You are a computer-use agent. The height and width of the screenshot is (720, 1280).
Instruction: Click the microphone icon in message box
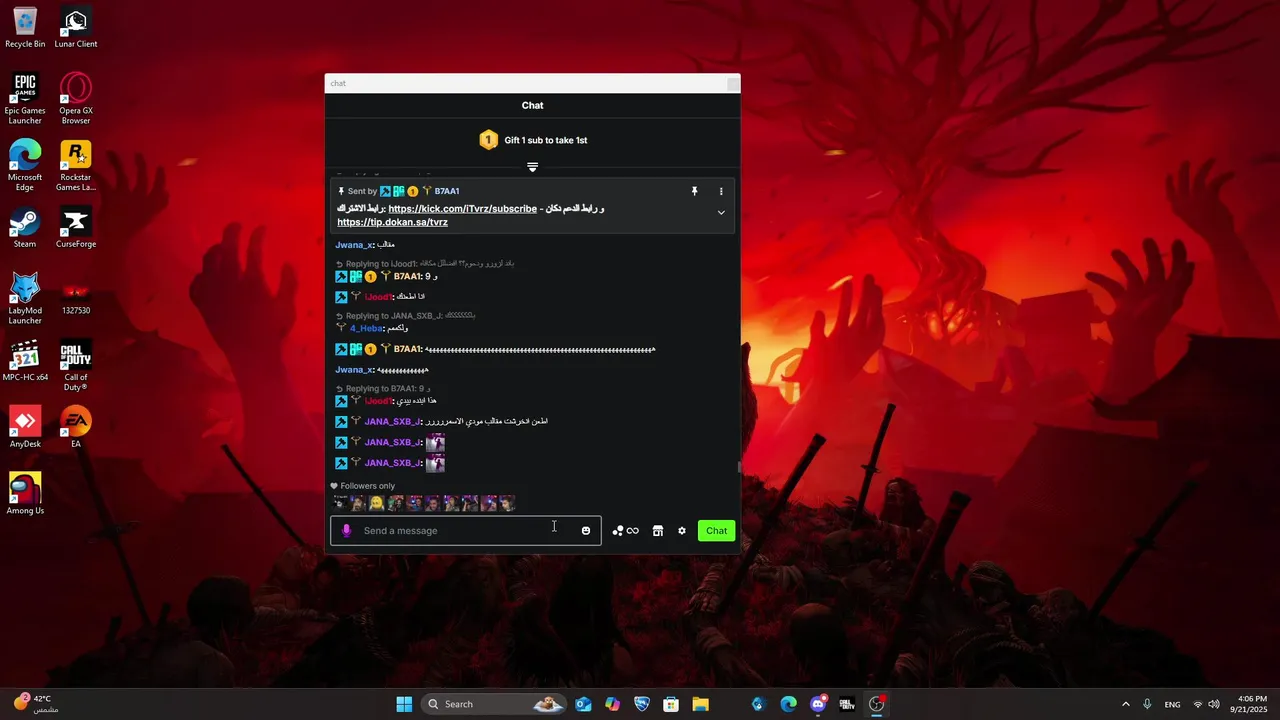click(347, 531)
